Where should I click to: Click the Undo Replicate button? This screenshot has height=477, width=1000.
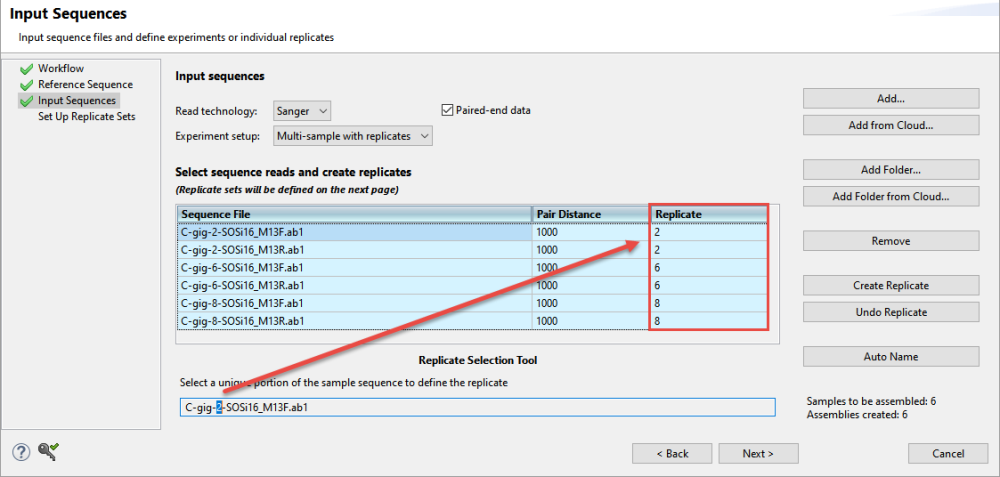(x=891, y=312)
